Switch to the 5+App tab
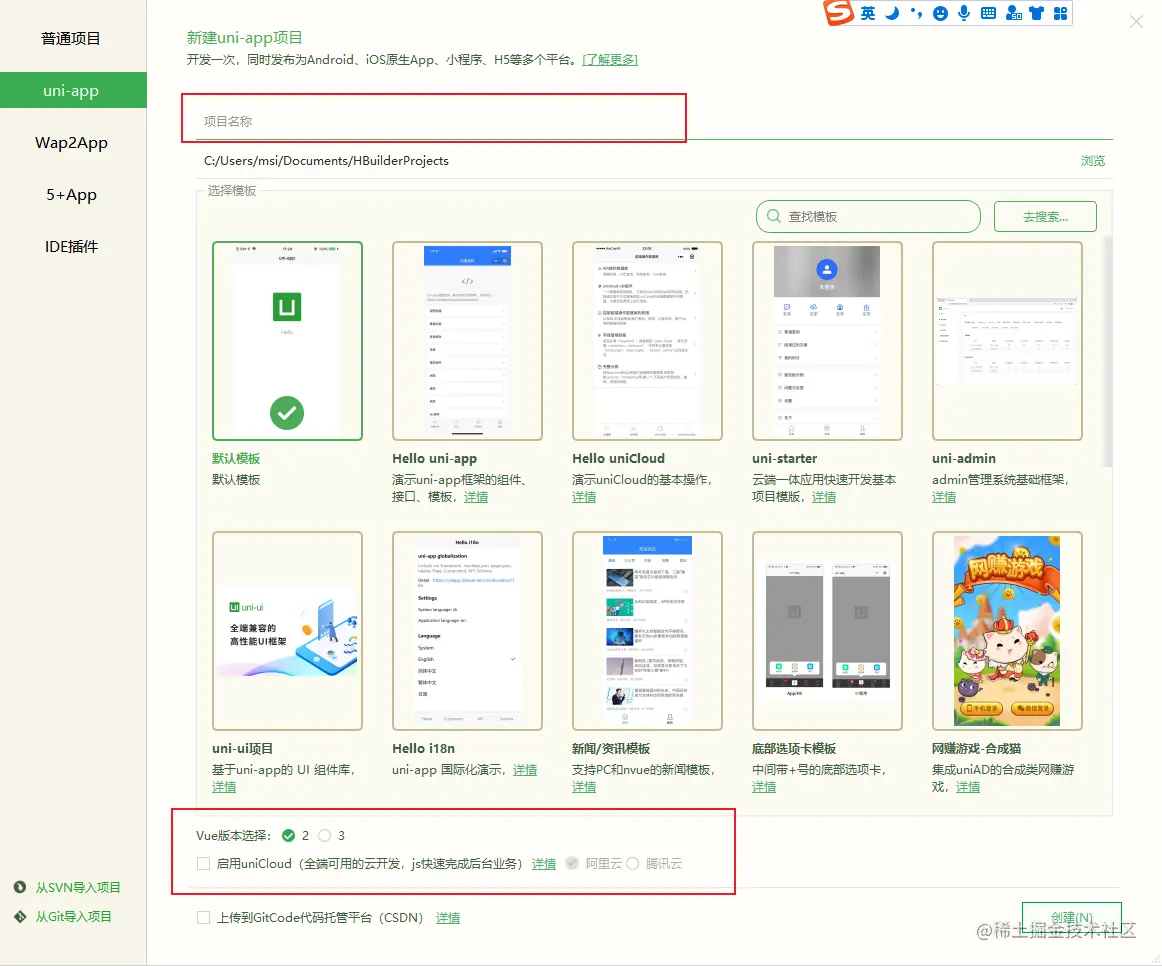The image size is (1162, 966). click(x=71, y=194)
